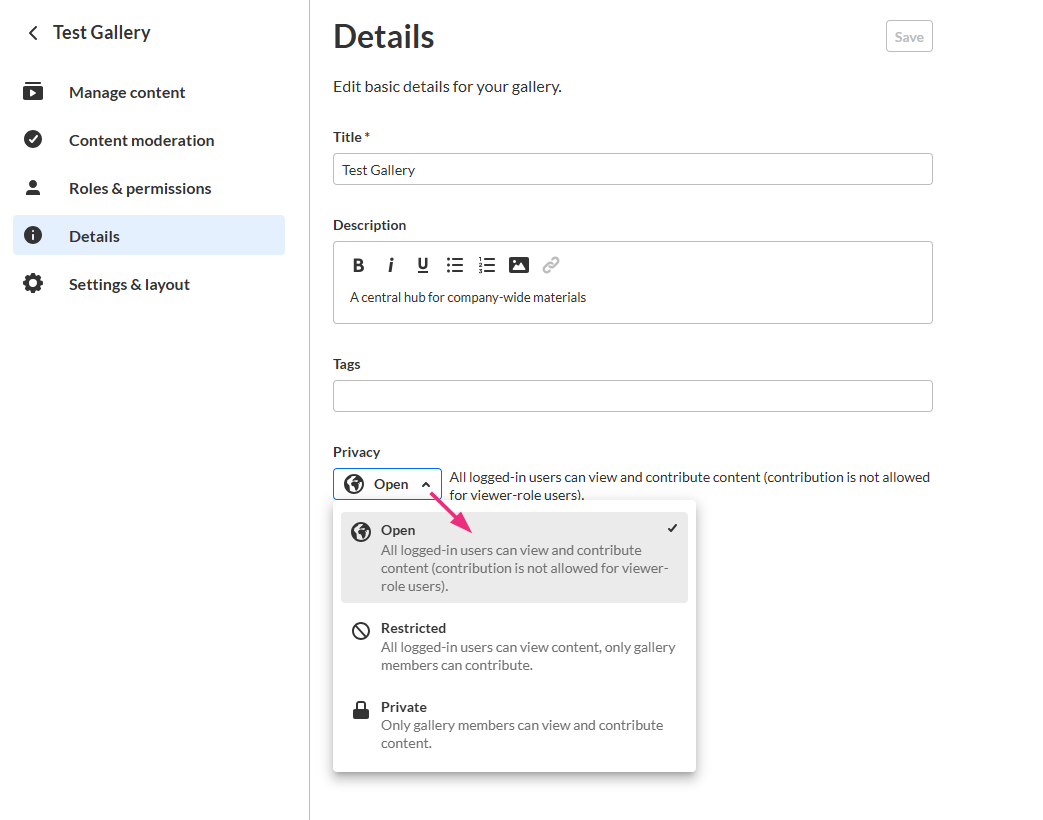This screenshot has height=820, width=1043.
Task: Click the Details info icon in sidebar
Action: 33,235
